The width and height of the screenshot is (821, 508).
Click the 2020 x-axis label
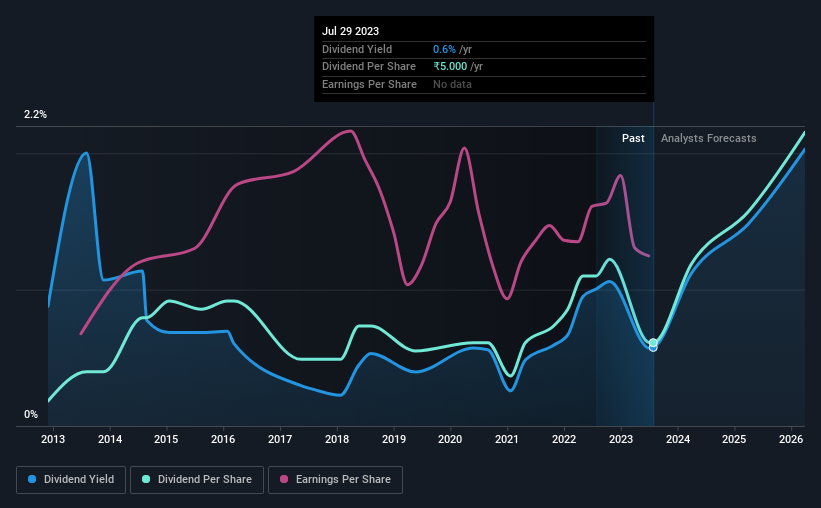pyautogui.click(x=450, y=439)
